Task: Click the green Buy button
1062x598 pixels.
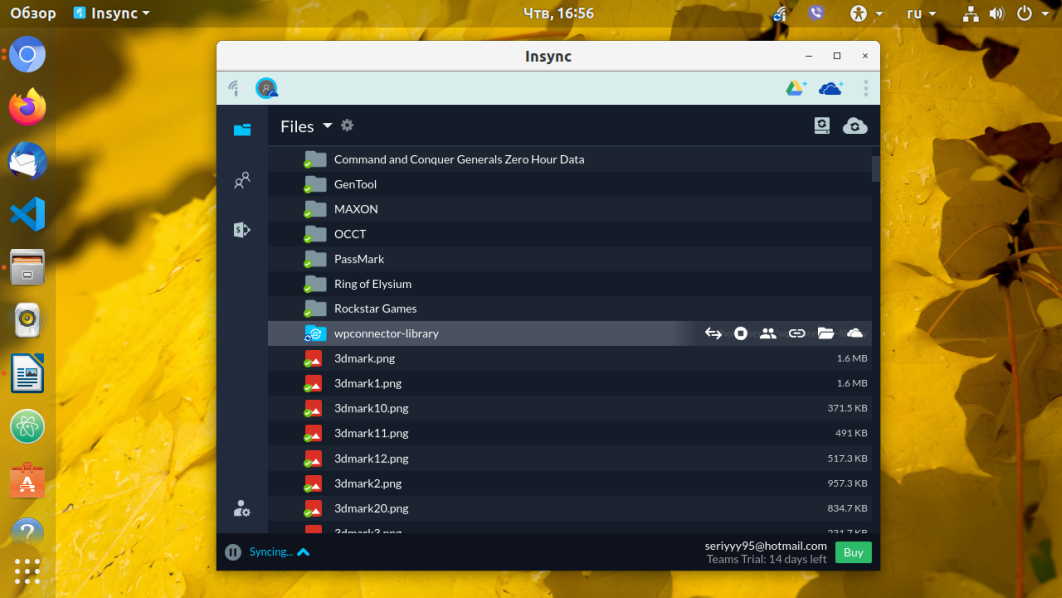Action: 853,553
